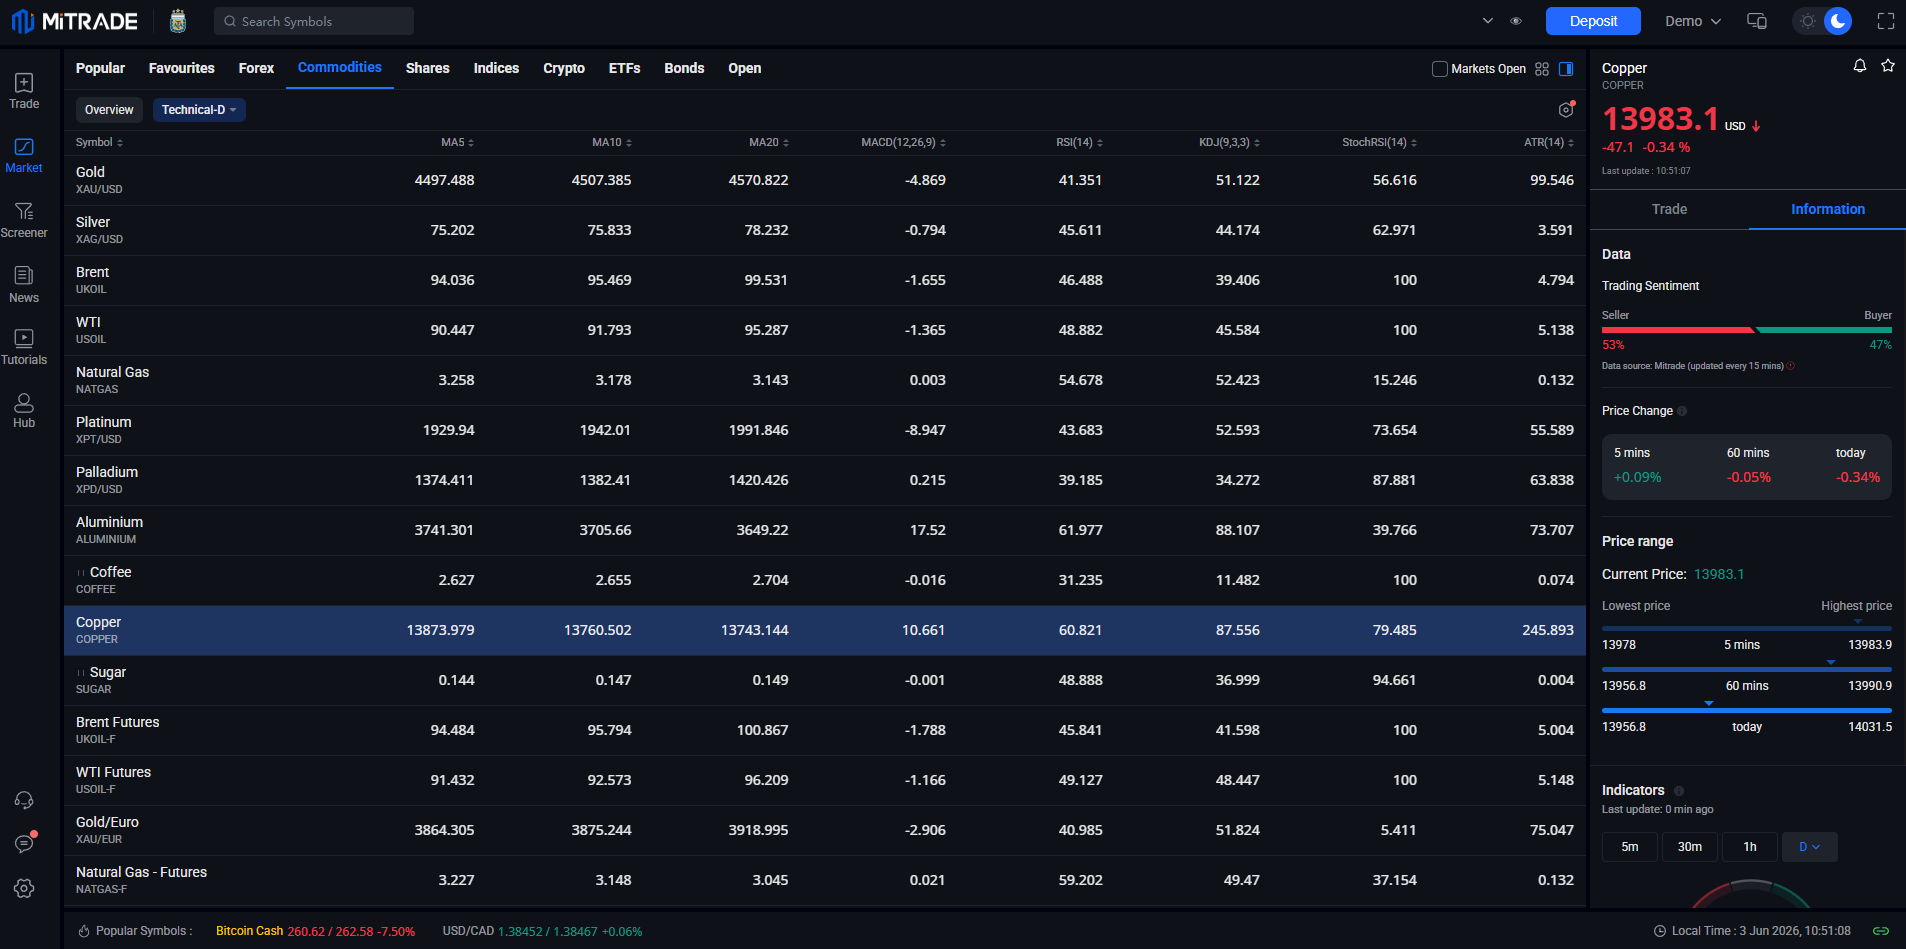This screenshot has width=1906, height=949.
Task: Click the Price Change info icon
Action: click(1682, 411)
